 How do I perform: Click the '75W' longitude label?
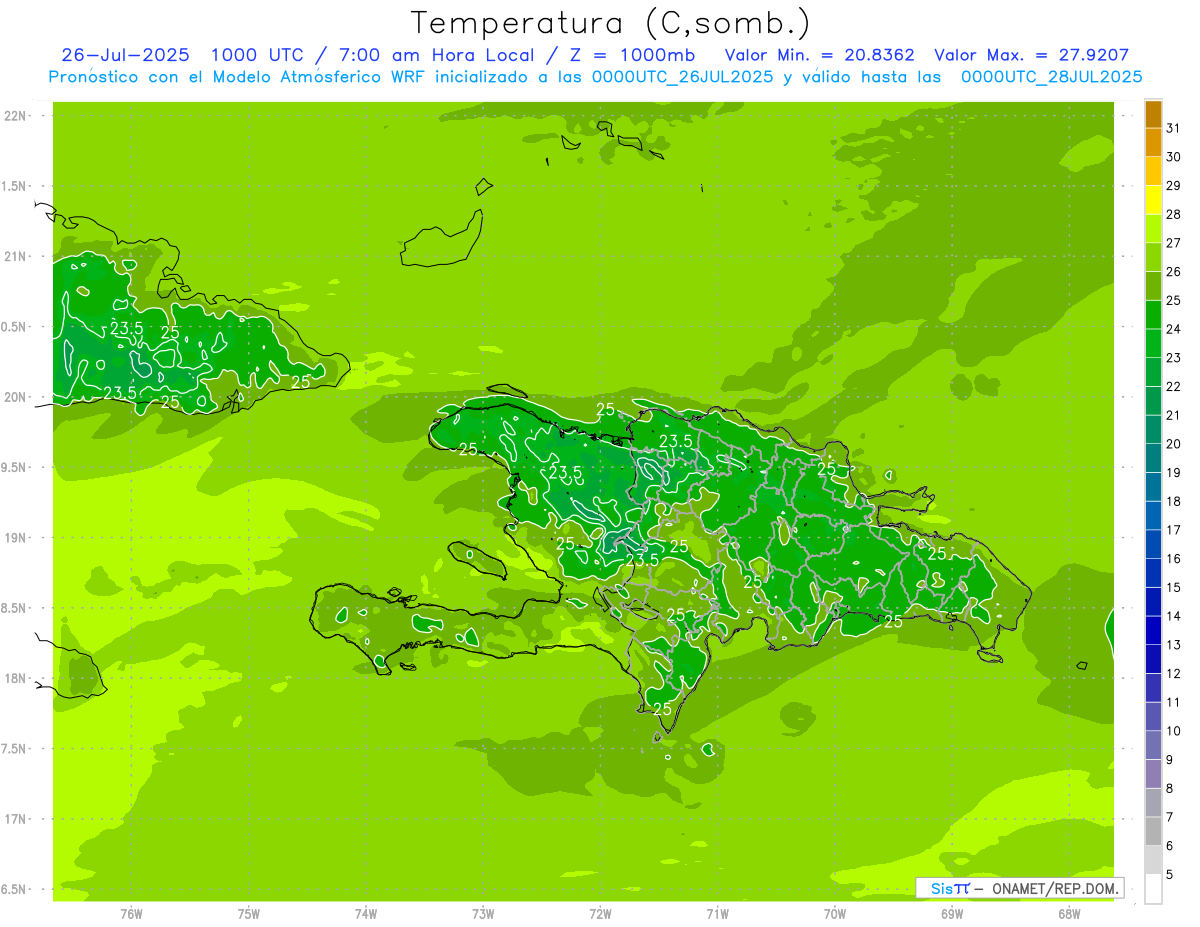(x=248, y=913)
